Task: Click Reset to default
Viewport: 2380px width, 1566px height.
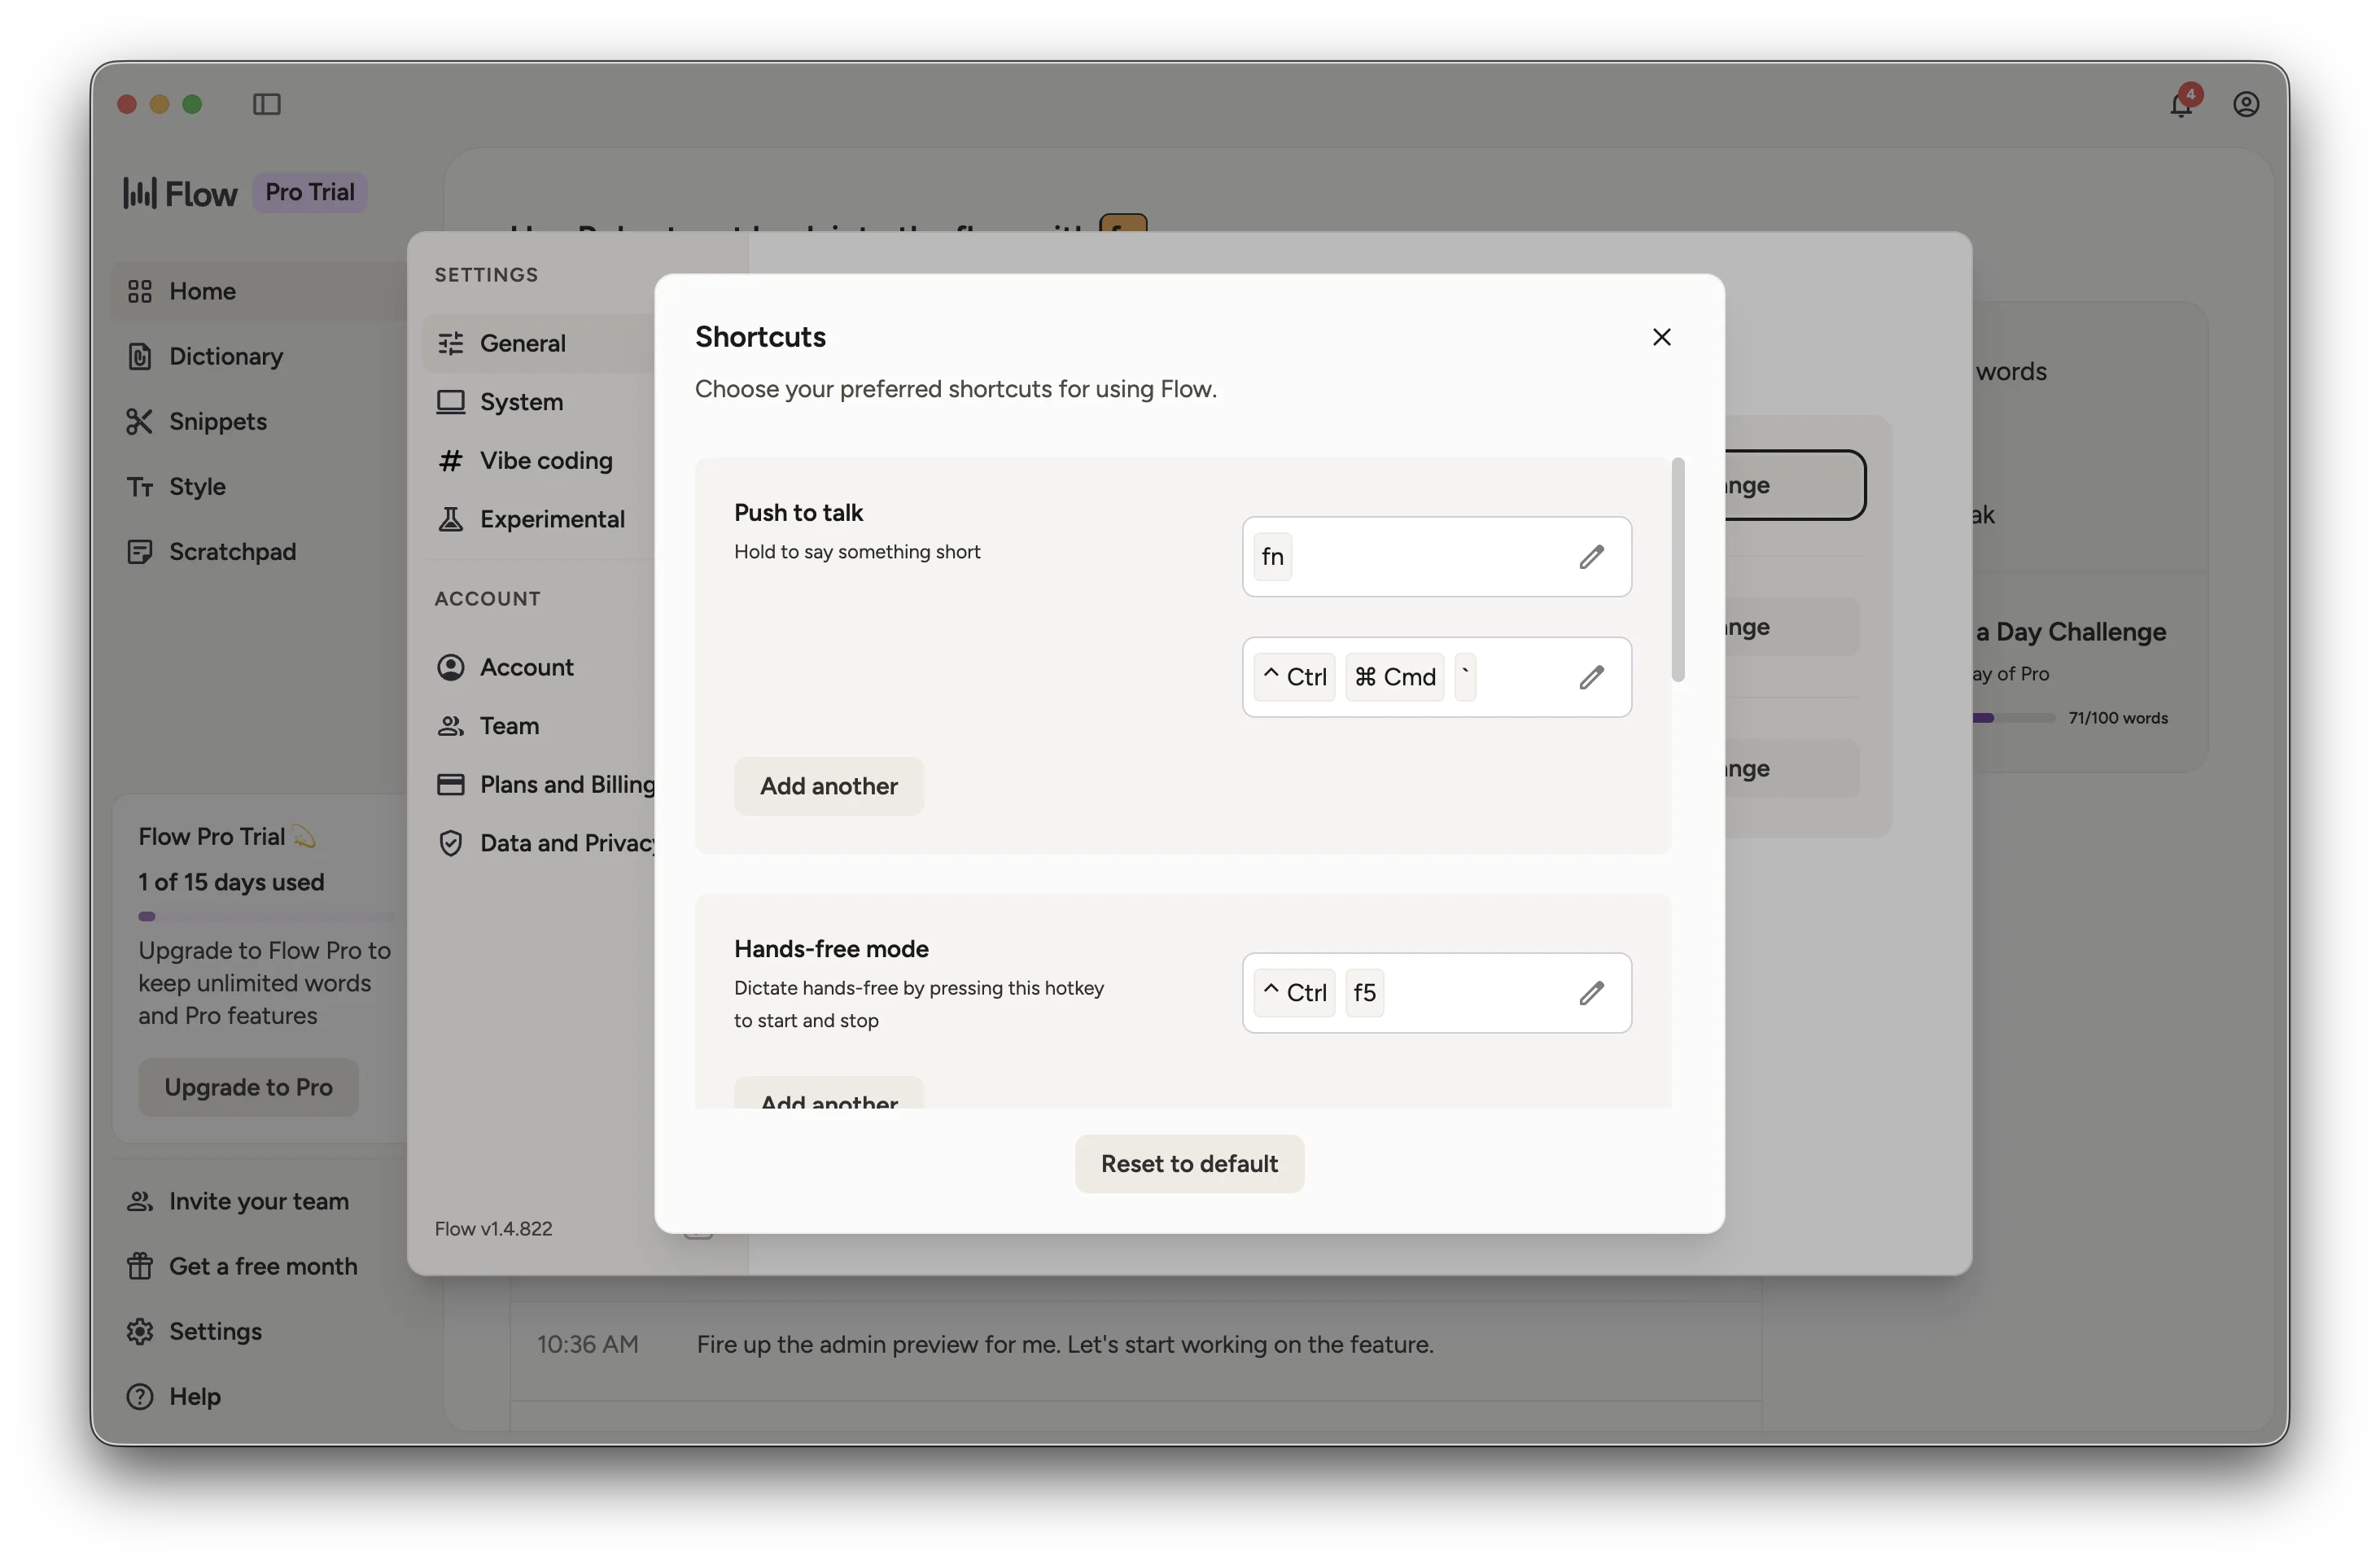Action: (x=1188, y=1163)
